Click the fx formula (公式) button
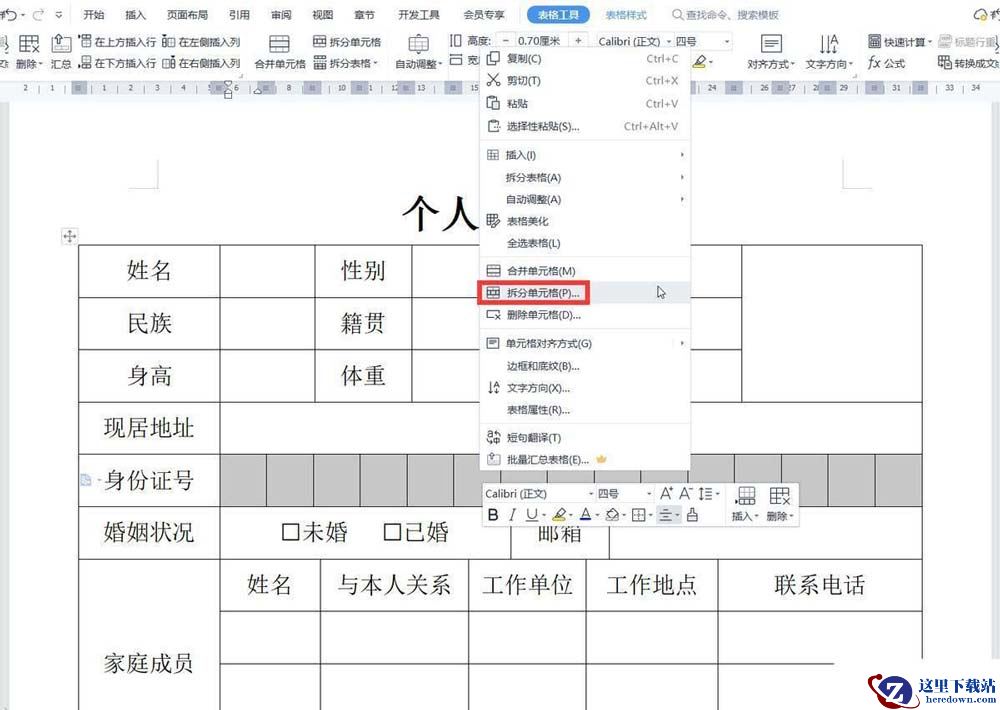Screen dimensions: 1000x710 pyautogui.click(x=886, y=63)
